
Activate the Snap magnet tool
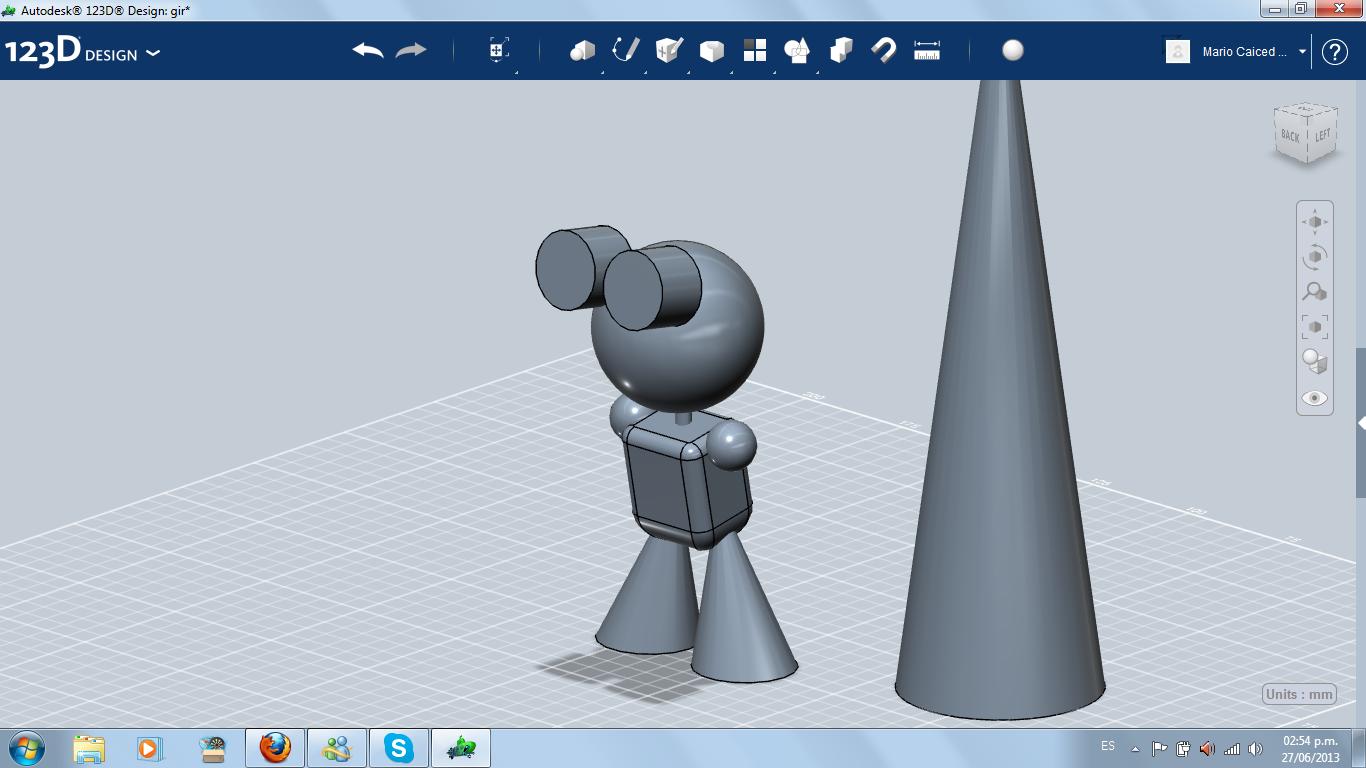[x=884, y=50]
